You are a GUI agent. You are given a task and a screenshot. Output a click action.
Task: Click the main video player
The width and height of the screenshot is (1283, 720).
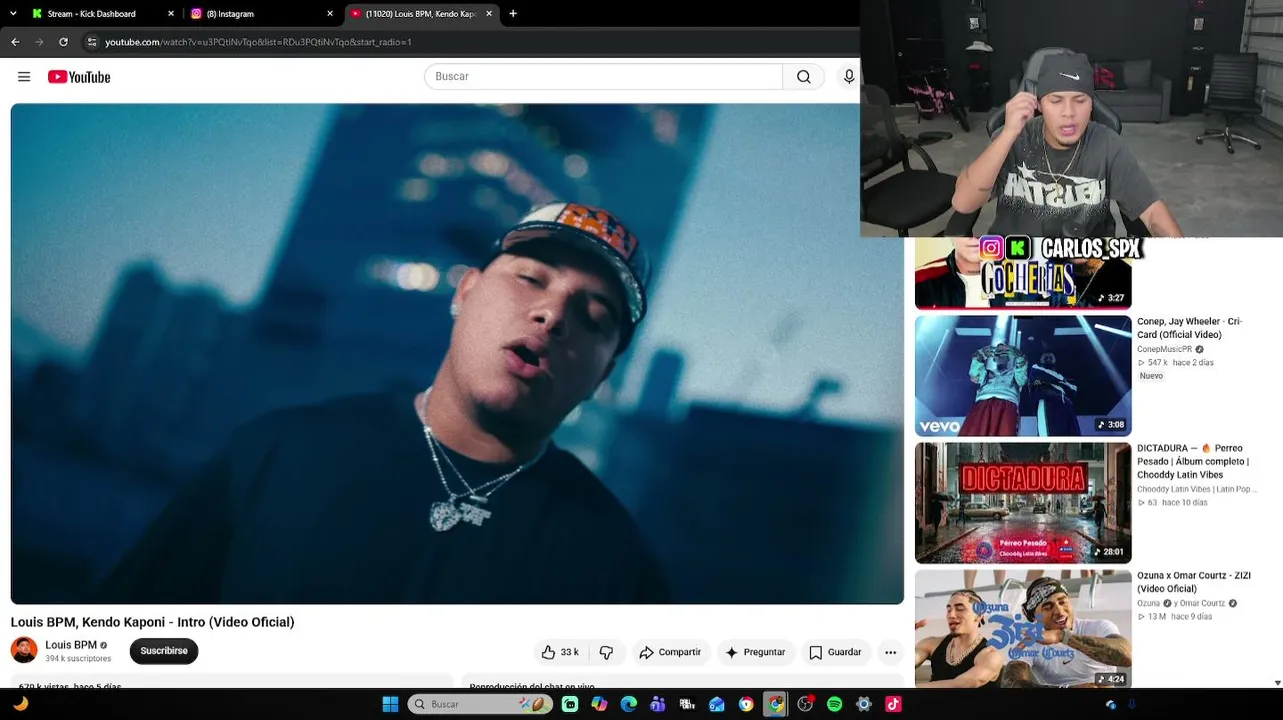(457, 354)
